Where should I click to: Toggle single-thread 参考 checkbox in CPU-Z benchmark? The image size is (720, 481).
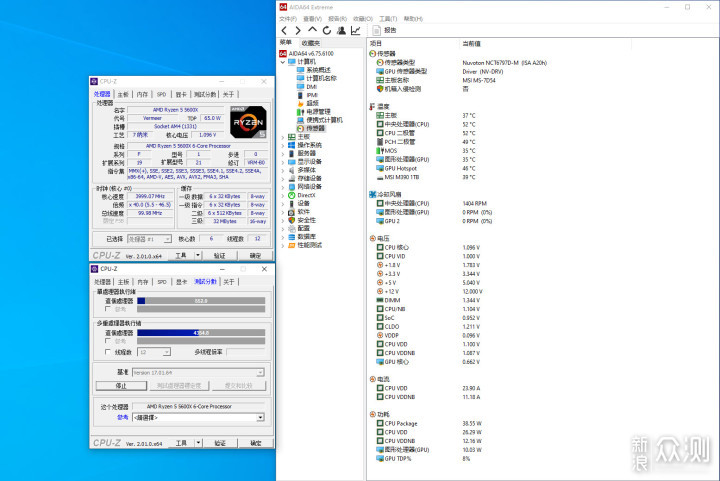(108, 309)
